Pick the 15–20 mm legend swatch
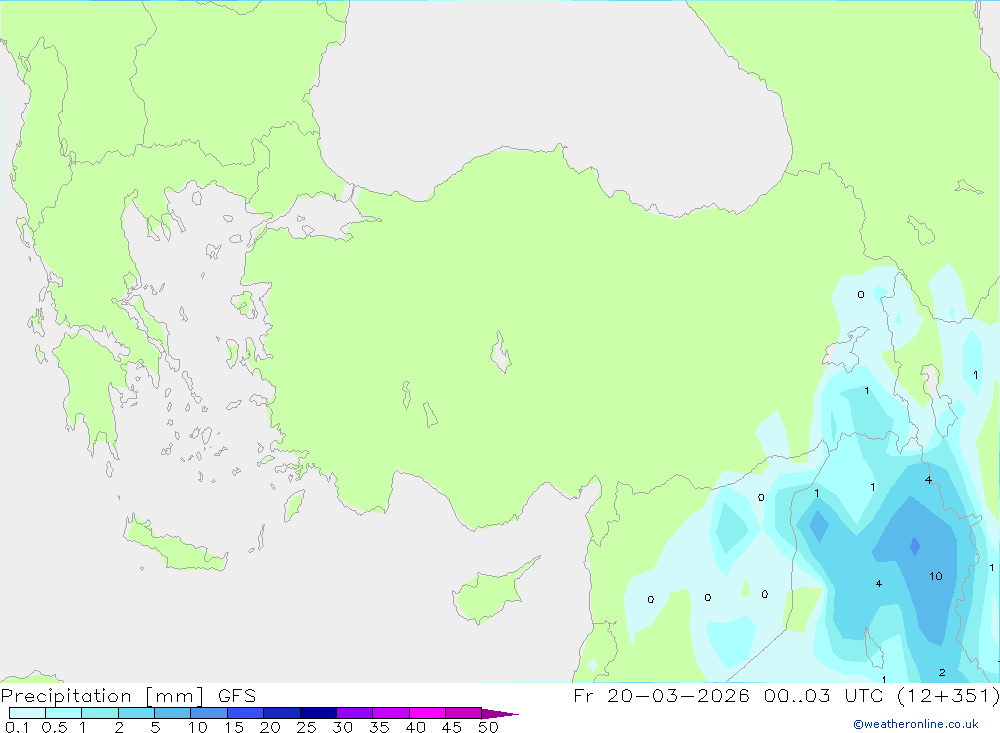 [x=245, y=713]
